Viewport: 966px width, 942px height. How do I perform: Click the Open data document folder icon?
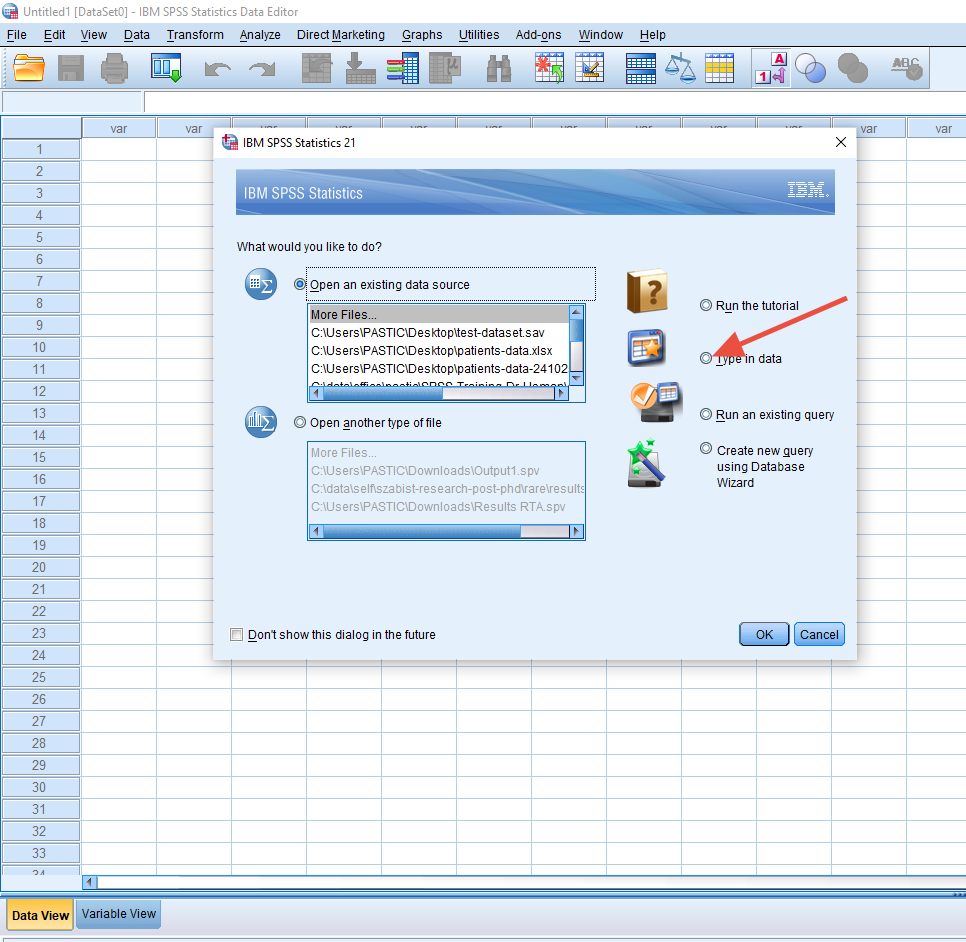(29, 68)
